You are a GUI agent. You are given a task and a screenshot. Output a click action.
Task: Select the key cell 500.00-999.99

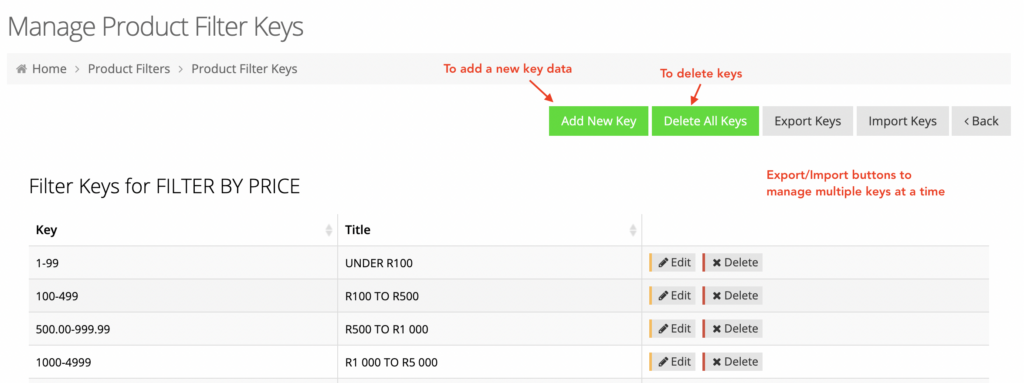tap(183, 329)
